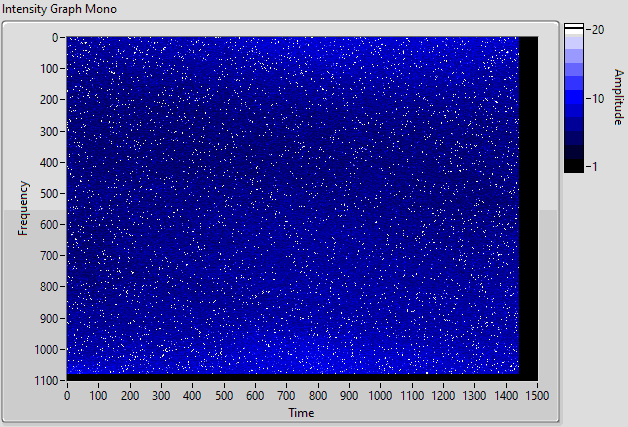
Task: Click the 0 value on Frequency axis
Action: 55,38
